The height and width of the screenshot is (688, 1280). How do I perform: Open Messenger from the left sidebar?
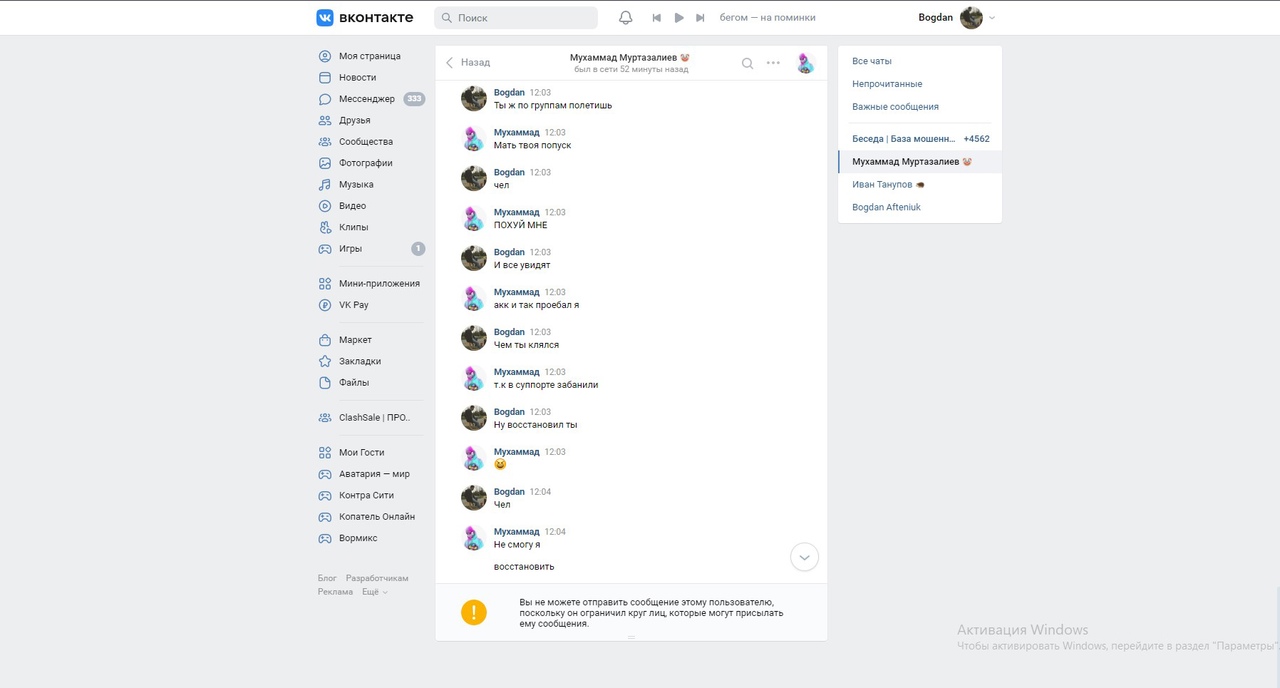pos(366,99)
